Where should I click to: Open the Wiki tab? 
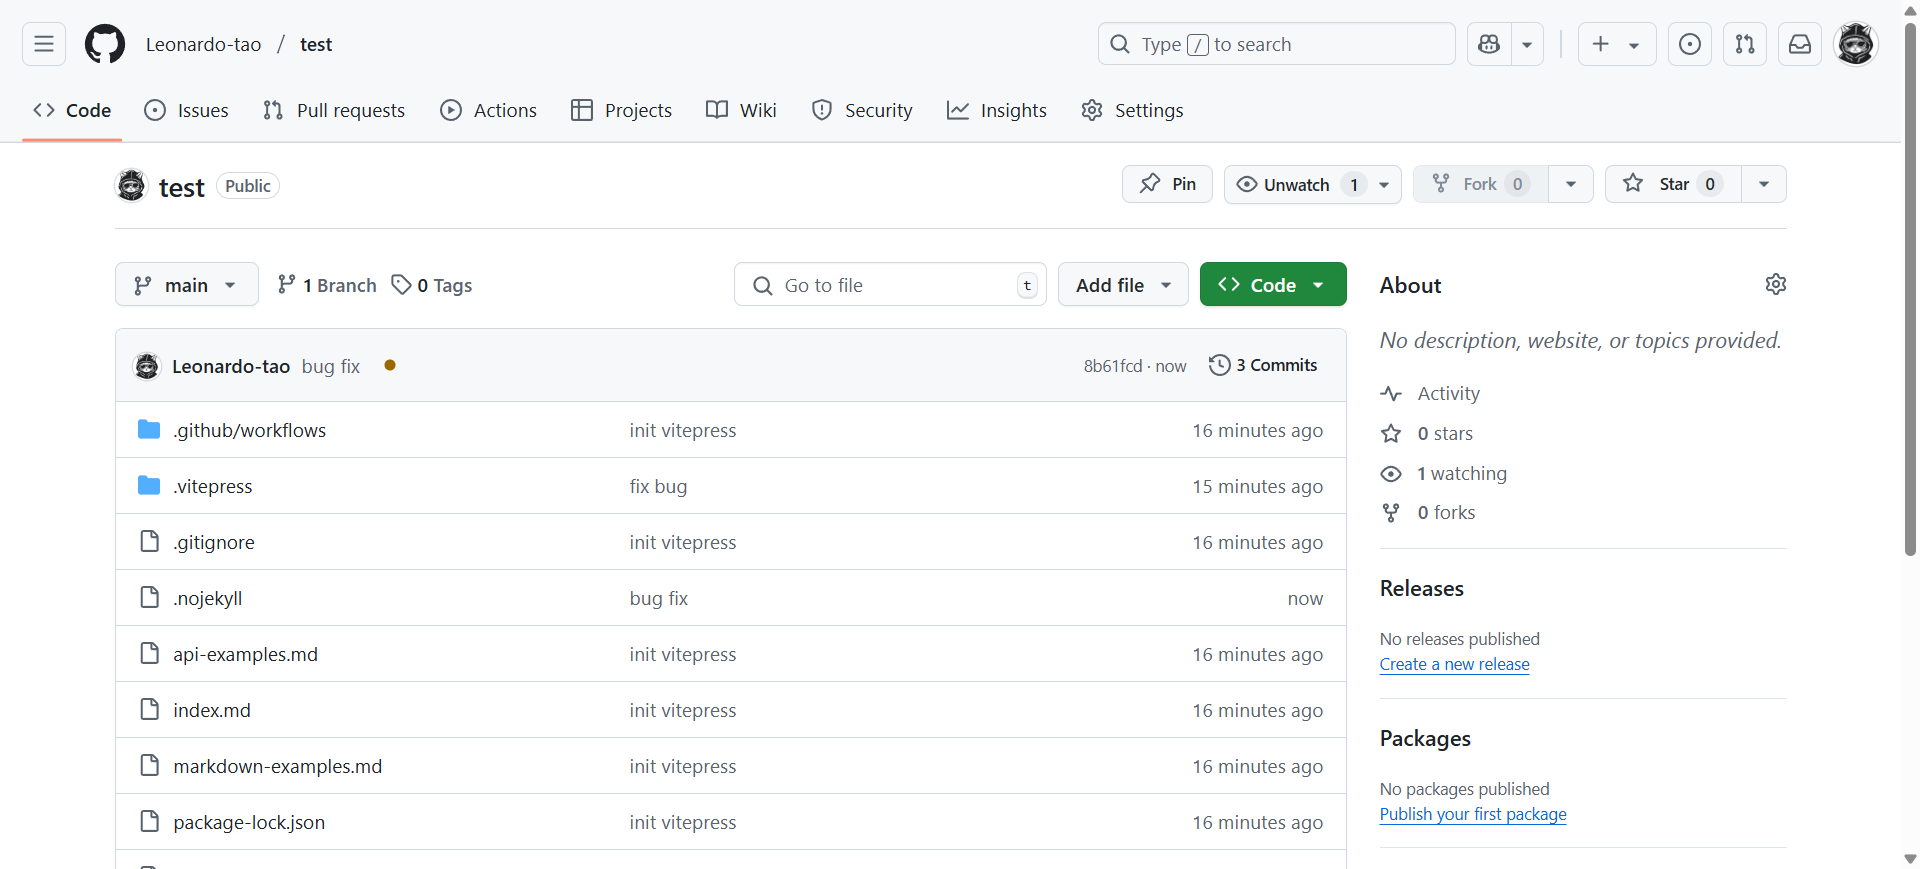coord(741,110)
